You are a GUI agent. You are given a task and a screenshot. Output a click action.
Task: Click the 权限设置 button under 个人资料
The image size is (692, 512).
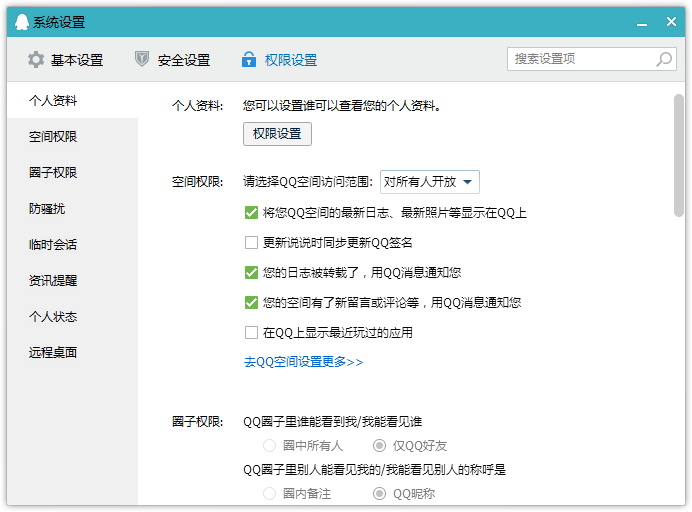click(x=277, y=134)
